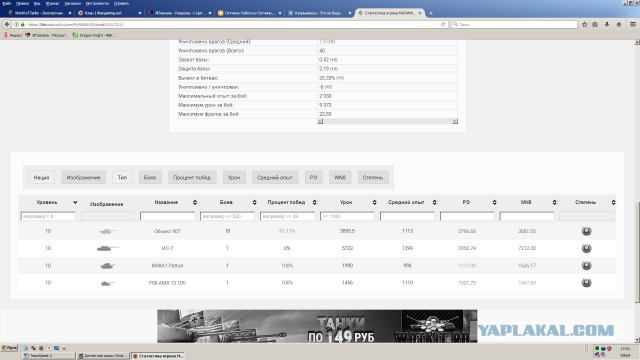Click the page vertical scrollbar
This screenshot has height=360, width=640.
[x=637, y=191]
